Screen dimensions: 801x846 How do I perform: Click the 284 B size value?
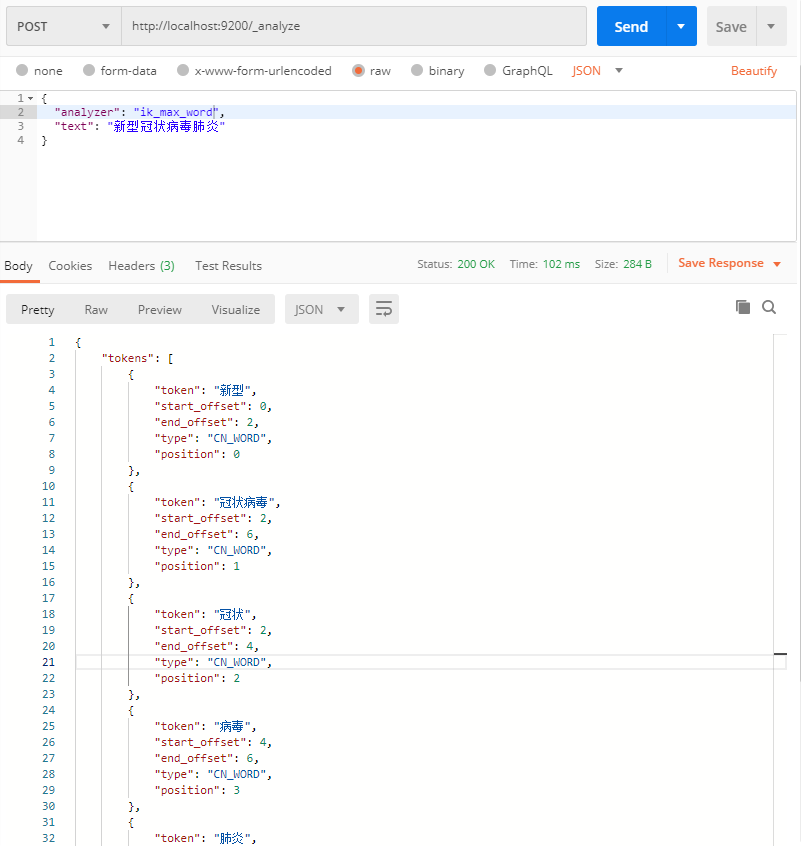638,264
